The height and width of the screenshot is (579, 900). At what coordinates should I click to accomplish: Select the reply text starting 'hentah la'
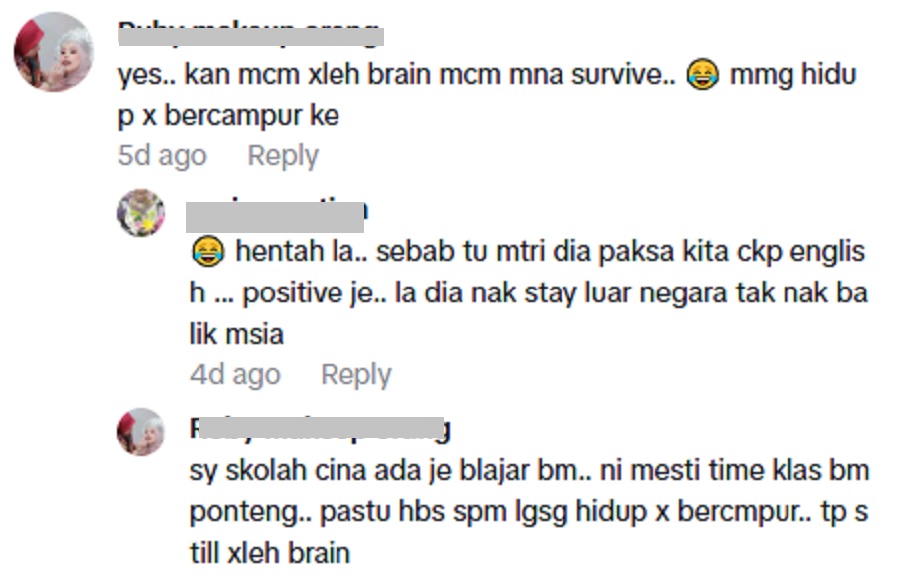529,293
